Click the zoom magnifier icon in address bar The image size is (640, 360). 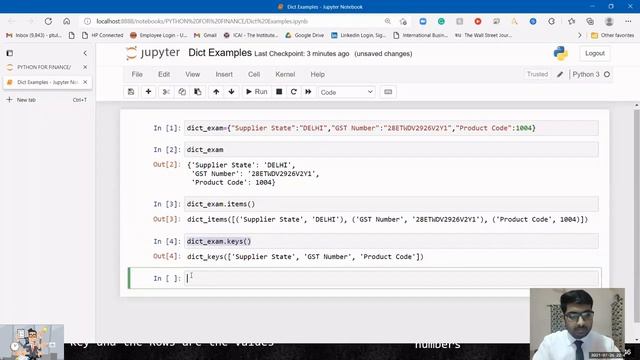(387, 21)
